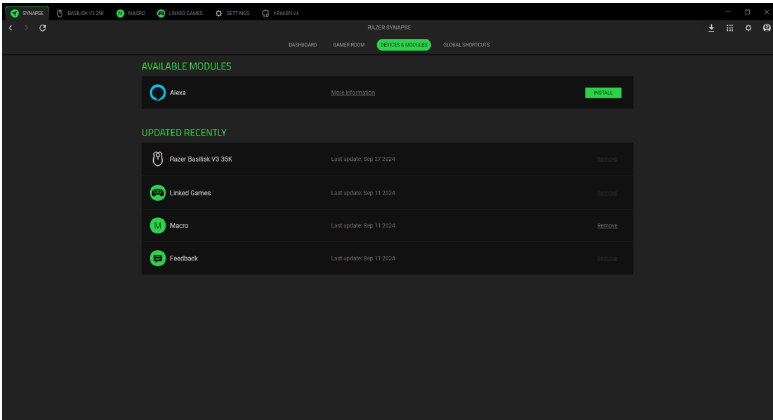Click the refresh icon

pyautogui.click(x=42, y=28)
